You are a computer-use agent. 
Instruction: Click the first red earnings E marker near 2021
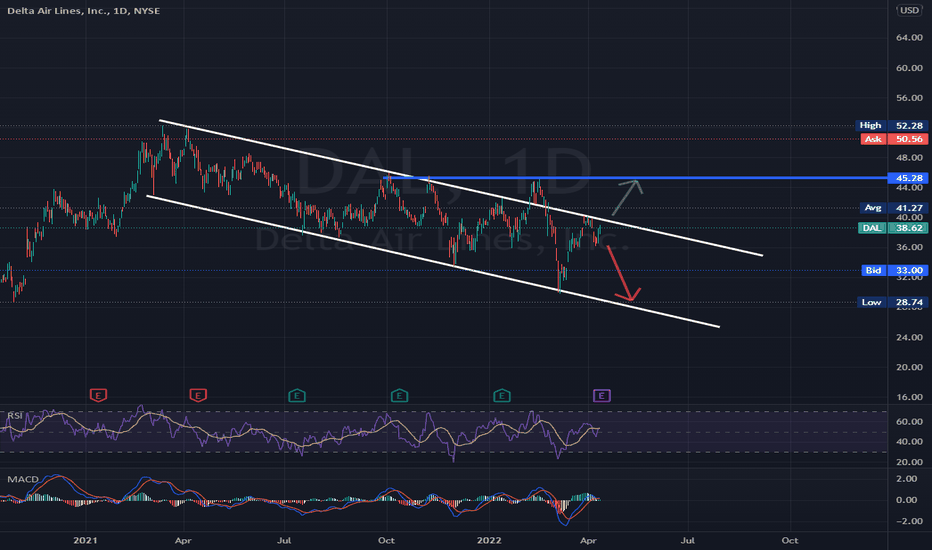pos(99,395)
